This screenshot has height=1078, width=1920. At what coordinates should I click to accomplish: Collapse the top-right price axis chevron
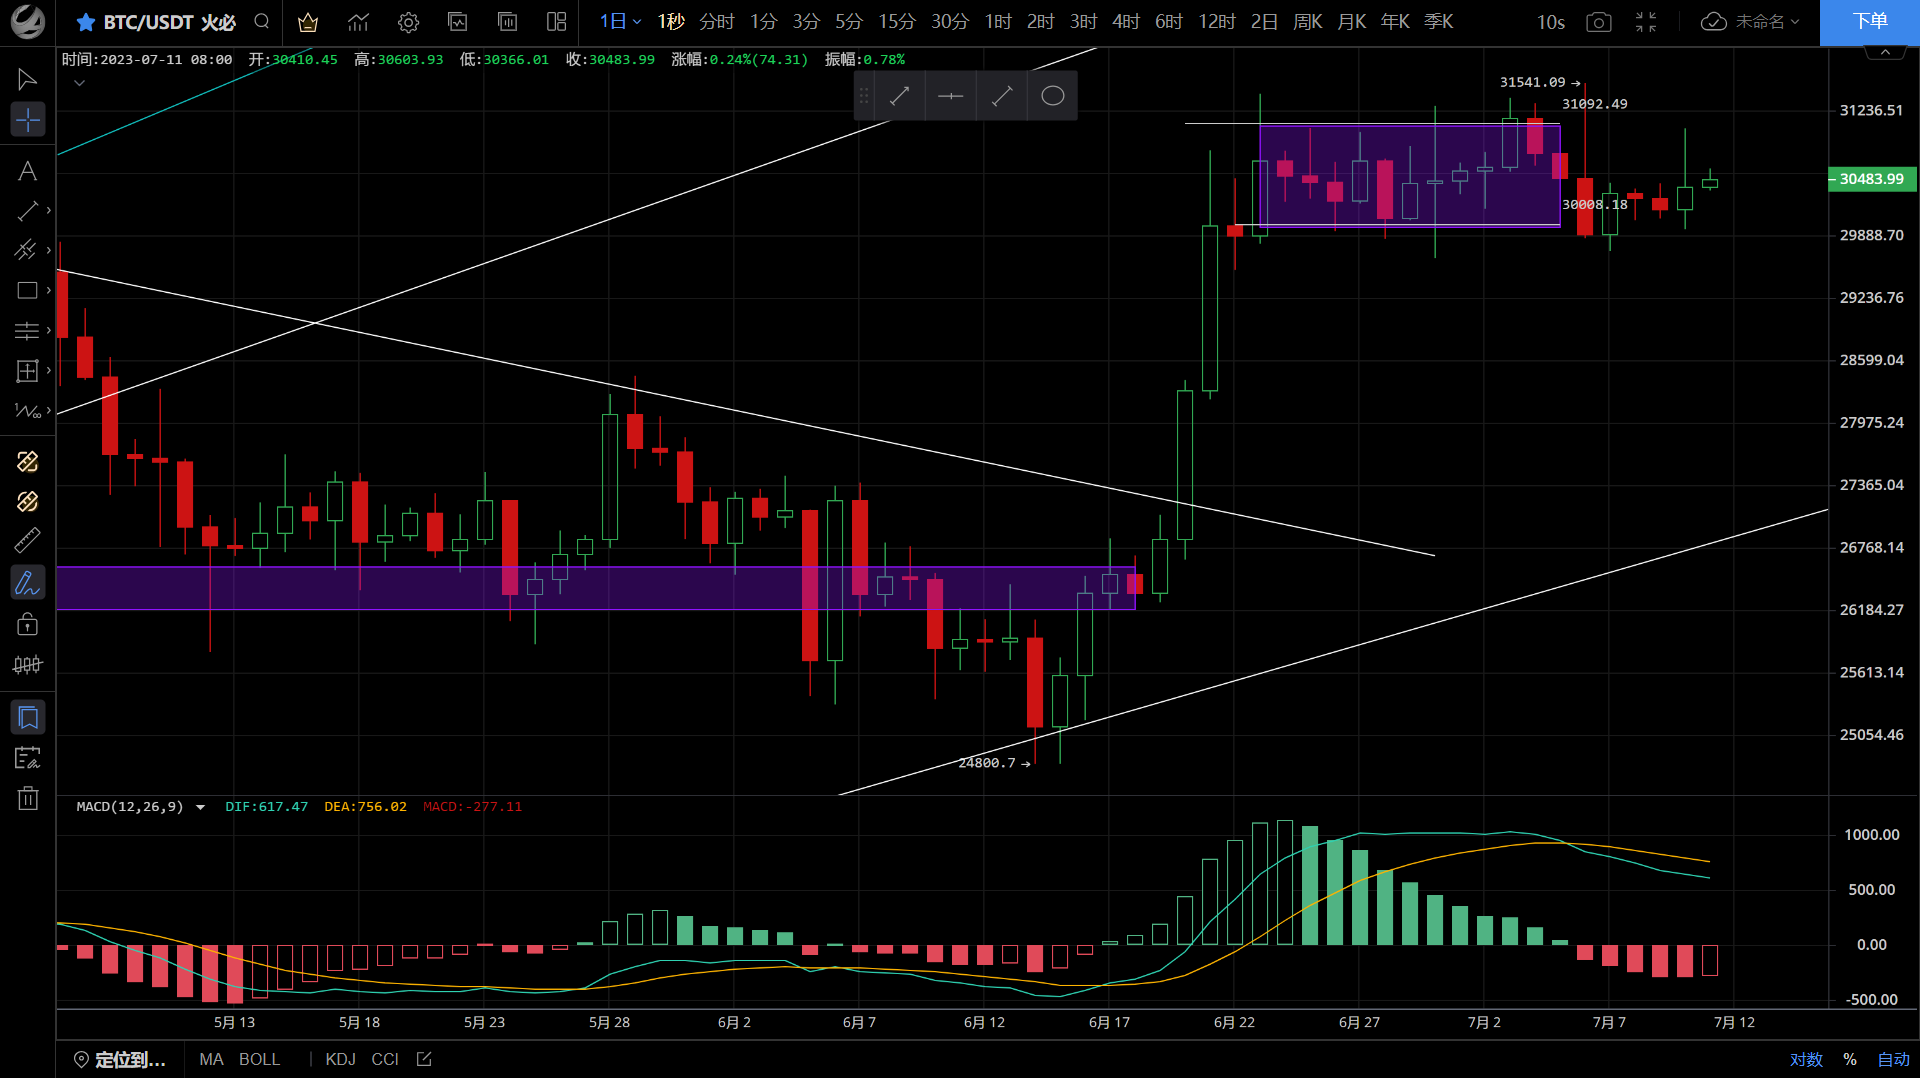tap(1885, 52)
